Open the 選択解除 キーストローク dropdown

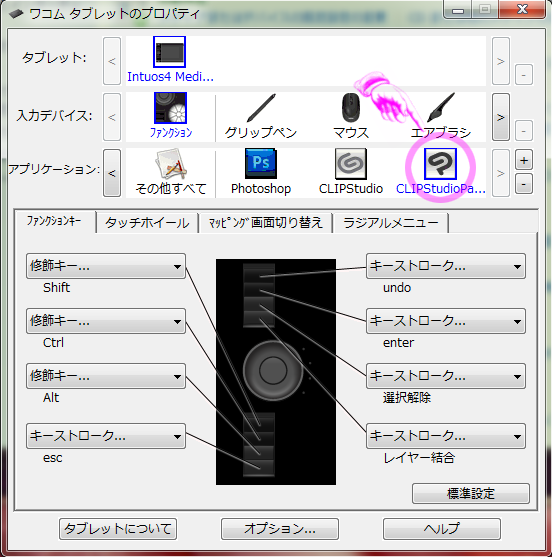(446, 376)
